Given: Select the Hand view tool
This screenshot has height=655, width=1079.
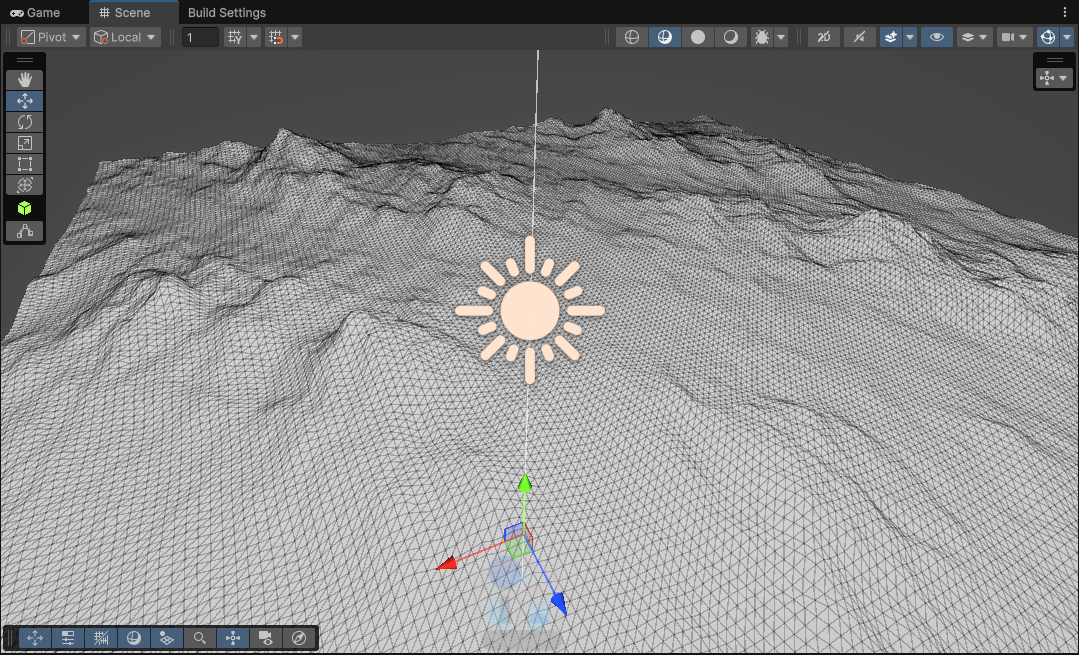Looking at the screenshot, I should tap(25, 79).
